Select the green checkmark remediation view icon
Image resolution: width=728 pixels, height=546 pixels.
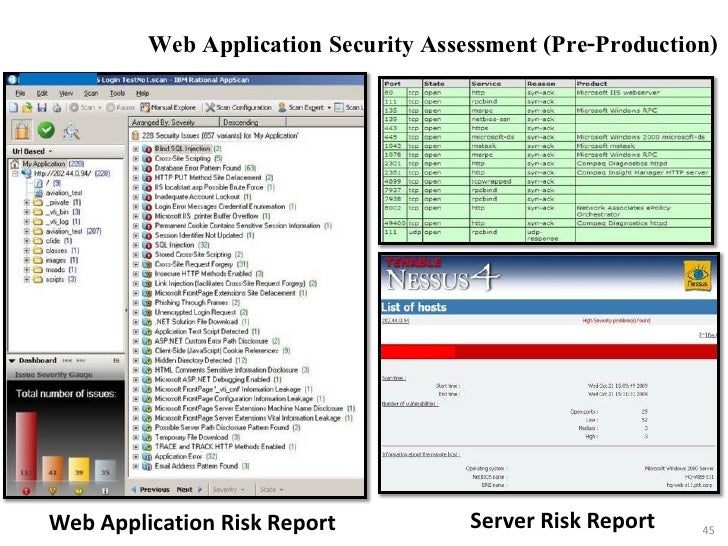click(x=46, y=130)
